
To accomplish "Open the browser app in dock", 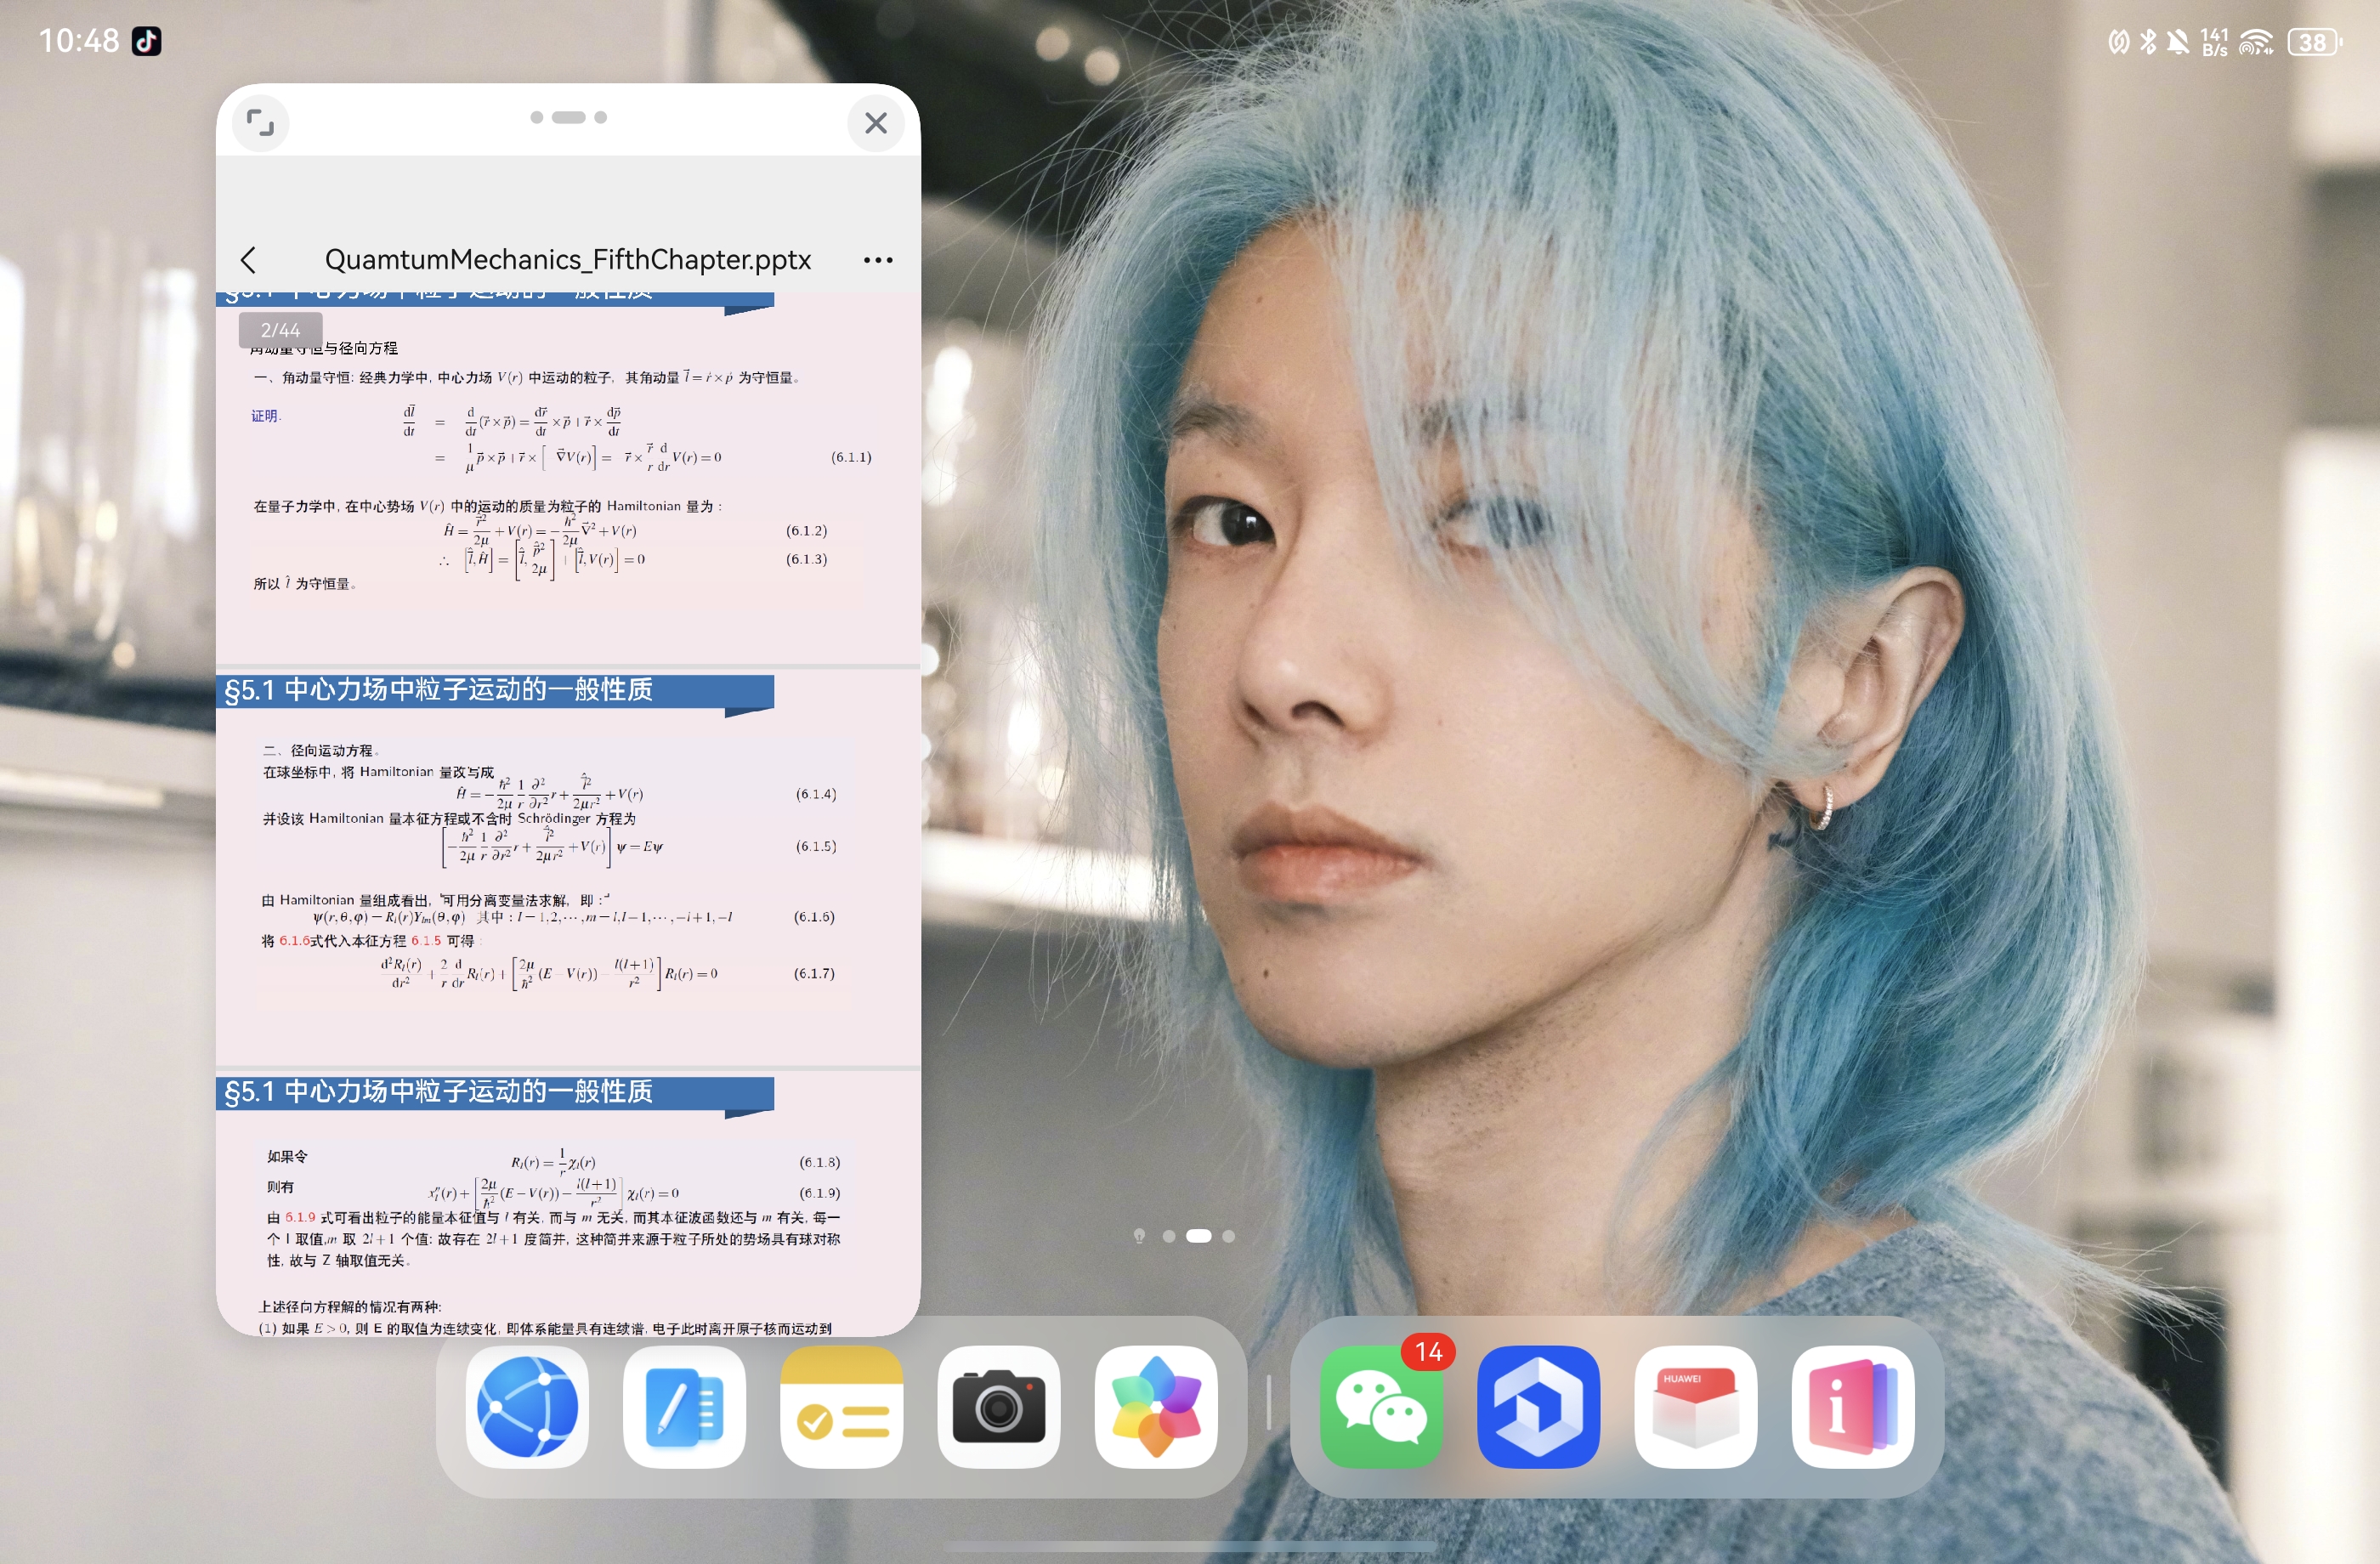I will click(527, 1406).
